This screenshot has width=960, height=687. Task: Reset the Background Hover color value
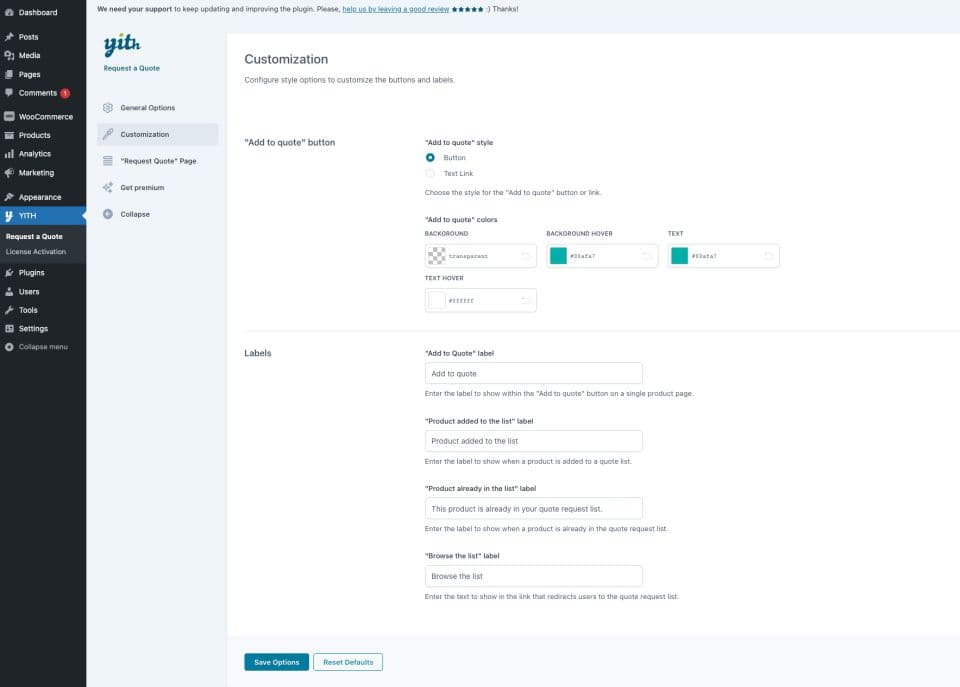point(647,256)
